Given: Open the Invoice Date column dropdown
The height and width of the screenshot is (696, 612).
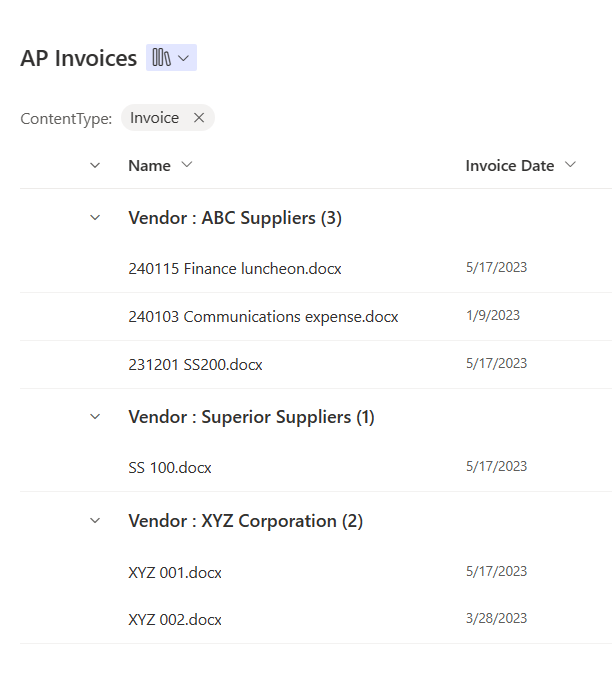Looking at the screenshot, I should pyautogui.click(x=570, y=165).
